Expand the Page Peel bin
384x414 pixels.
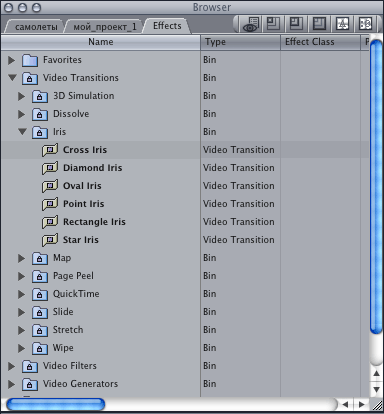pos(22,276)
